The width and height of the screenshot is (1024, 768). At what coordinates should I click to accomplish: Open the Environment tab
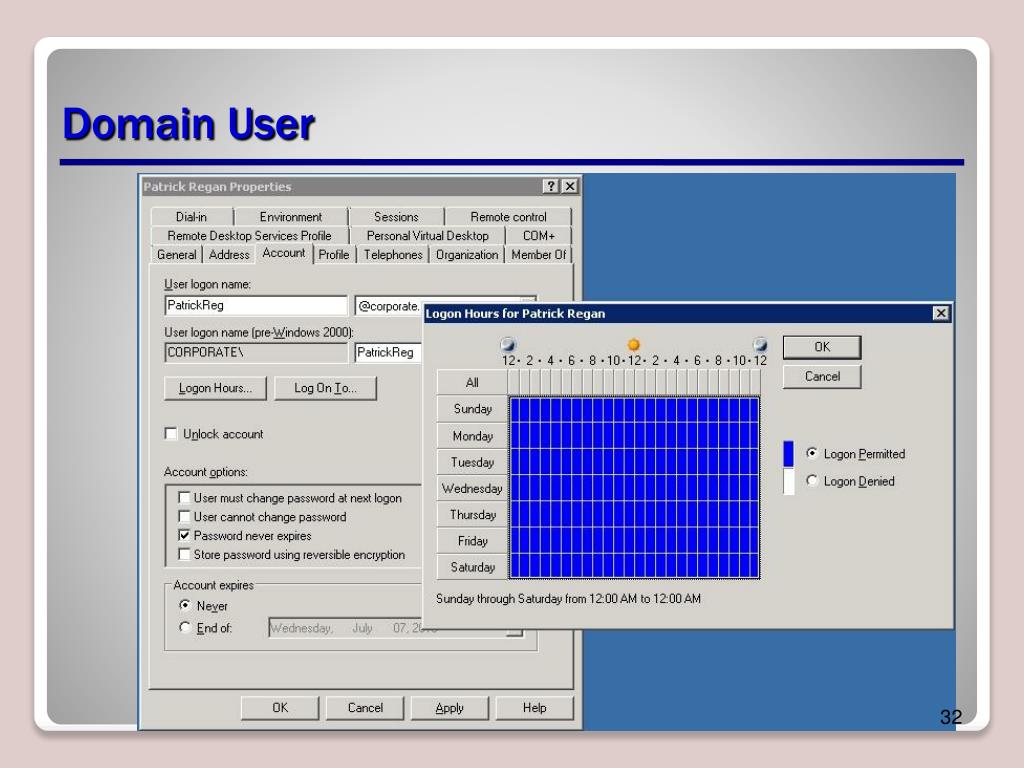coord(291,217)
